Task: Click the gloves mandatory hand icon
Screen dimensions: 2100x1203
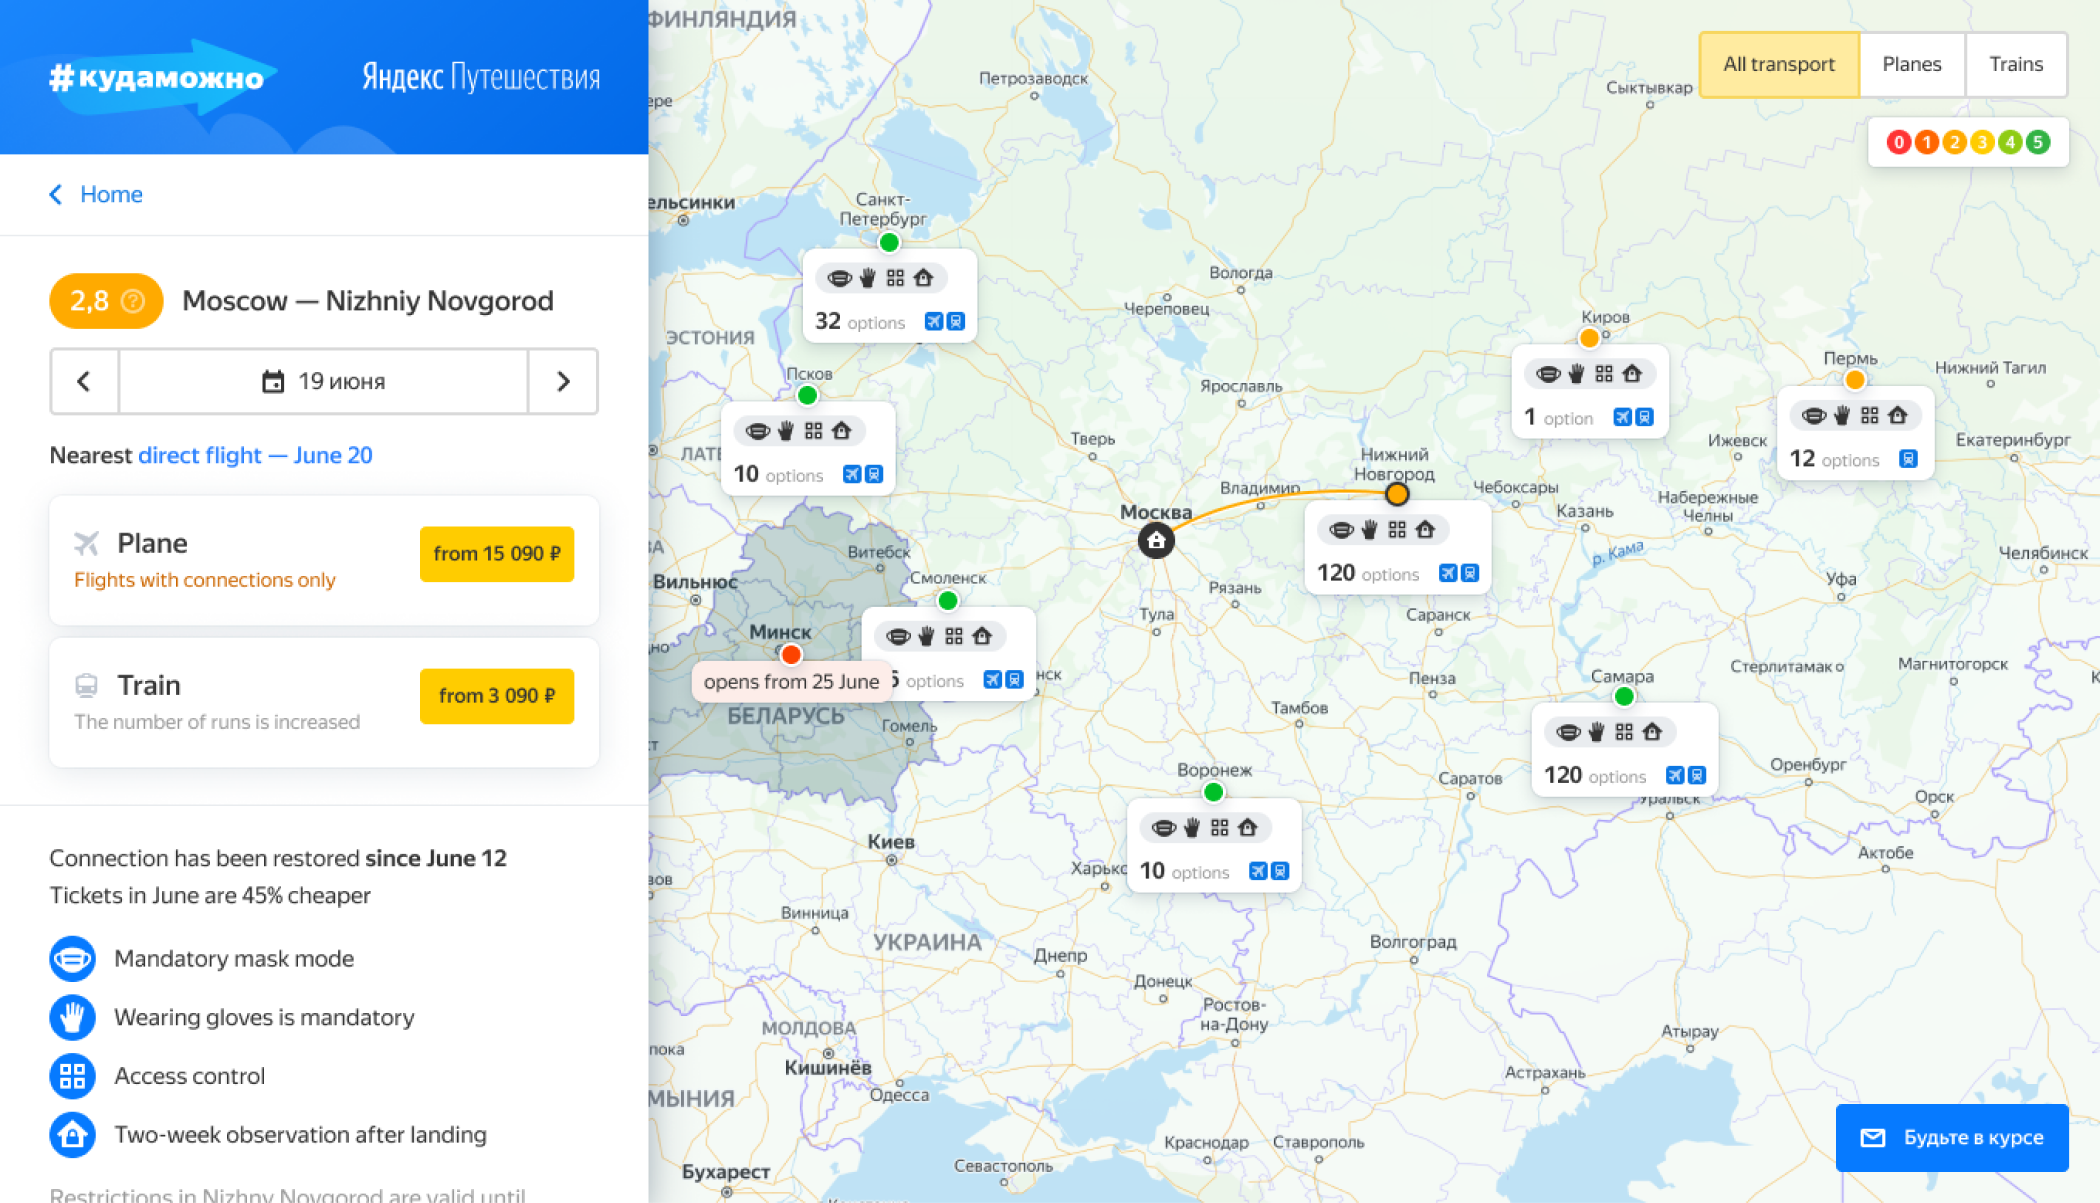Action: [72, 1017]
